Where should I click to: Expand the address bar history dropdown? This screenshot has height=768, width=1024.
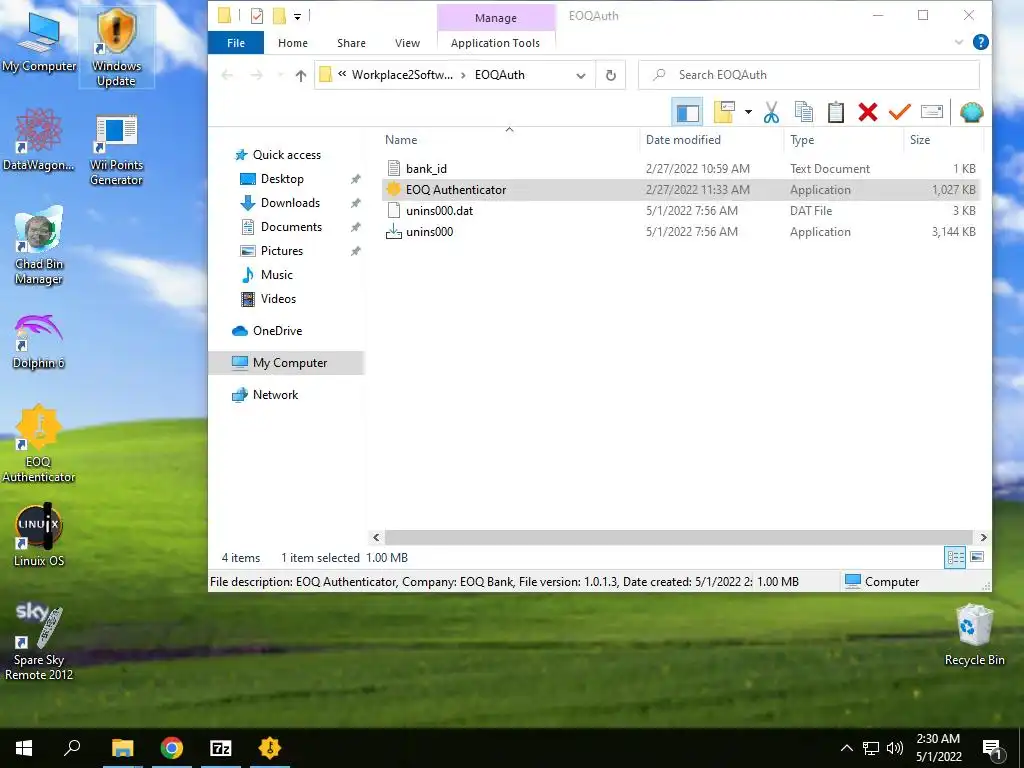pos(581,75)
